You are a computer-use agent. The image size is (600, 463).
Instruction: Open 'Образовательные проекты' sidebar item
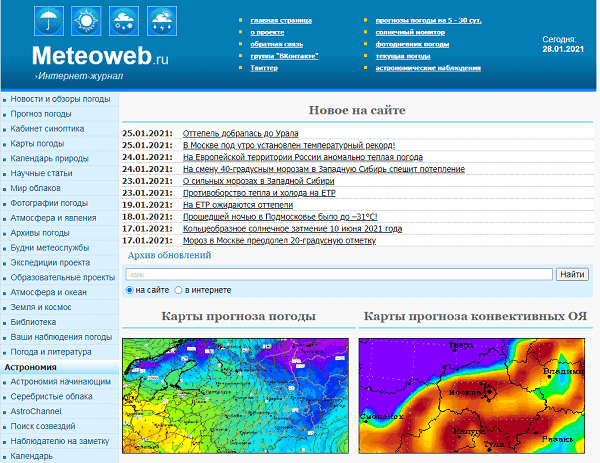63,277
